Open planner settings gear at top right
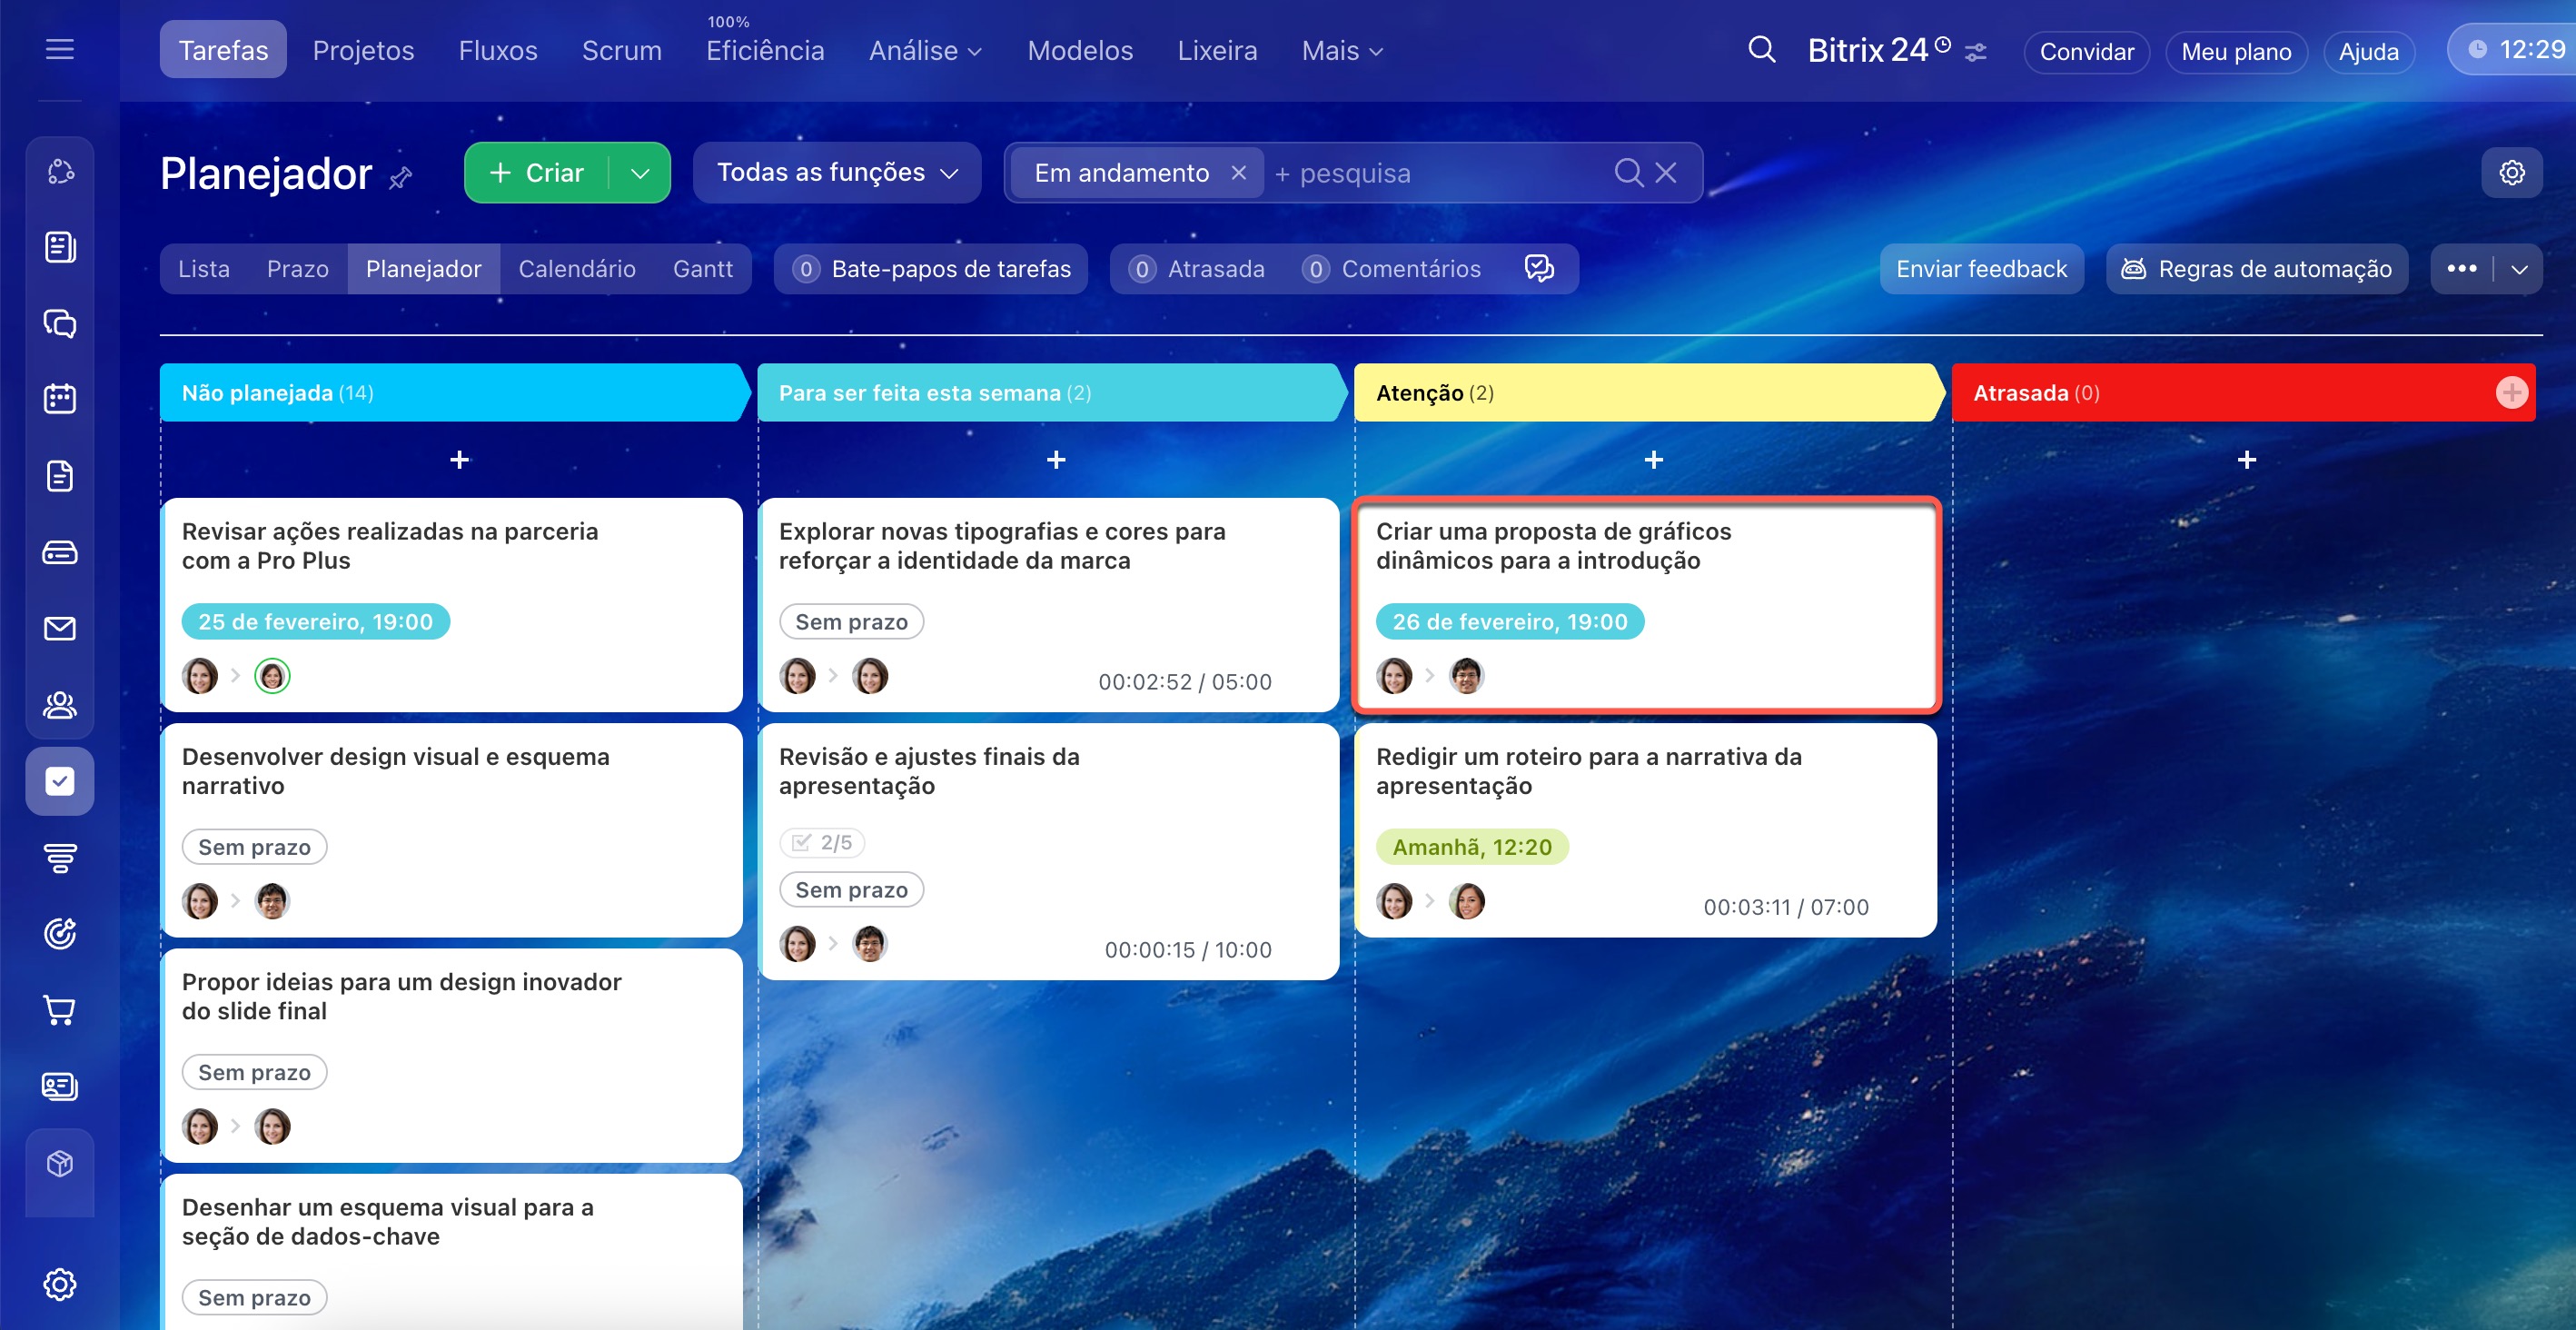Screen dimensions: 2576x1330 pyautogui.click(x=2511, y=173)
